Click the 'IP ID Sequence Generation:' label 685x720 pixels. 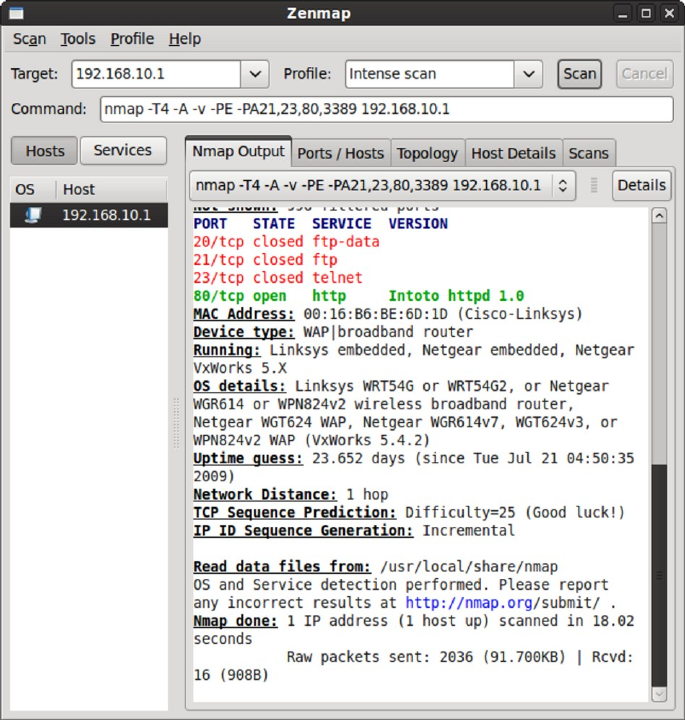tap(303, 530)
